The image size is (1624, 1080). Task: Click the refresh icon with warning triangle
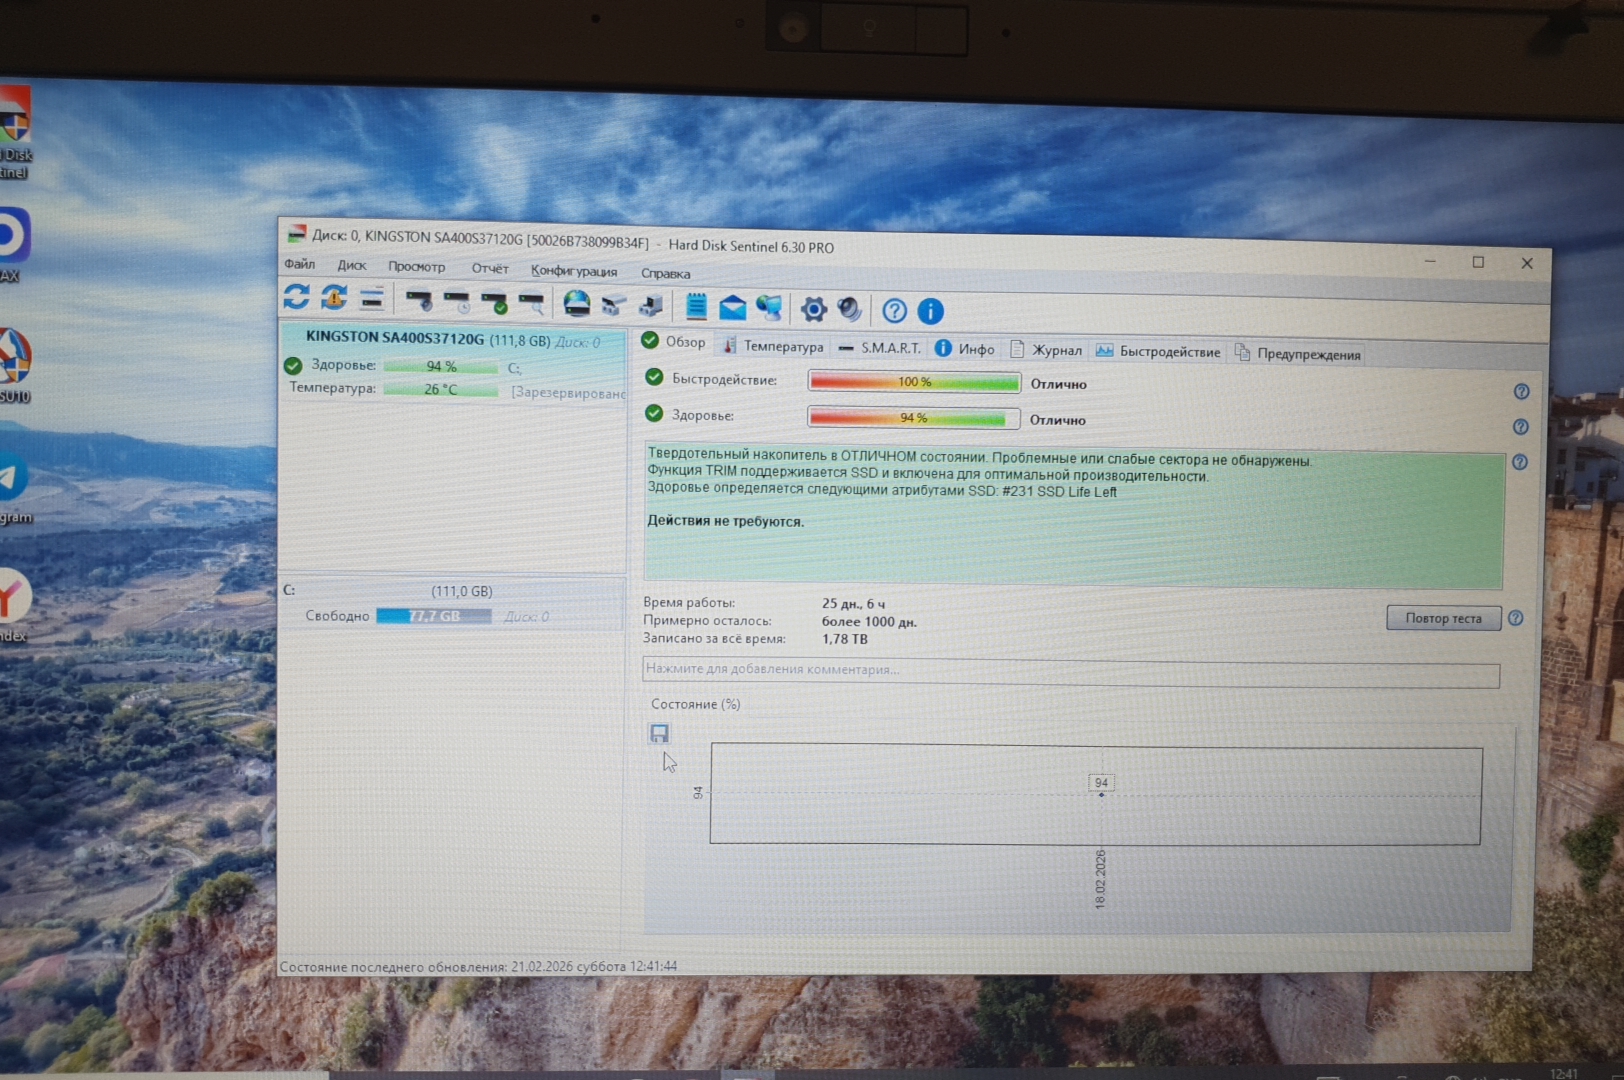334,298
